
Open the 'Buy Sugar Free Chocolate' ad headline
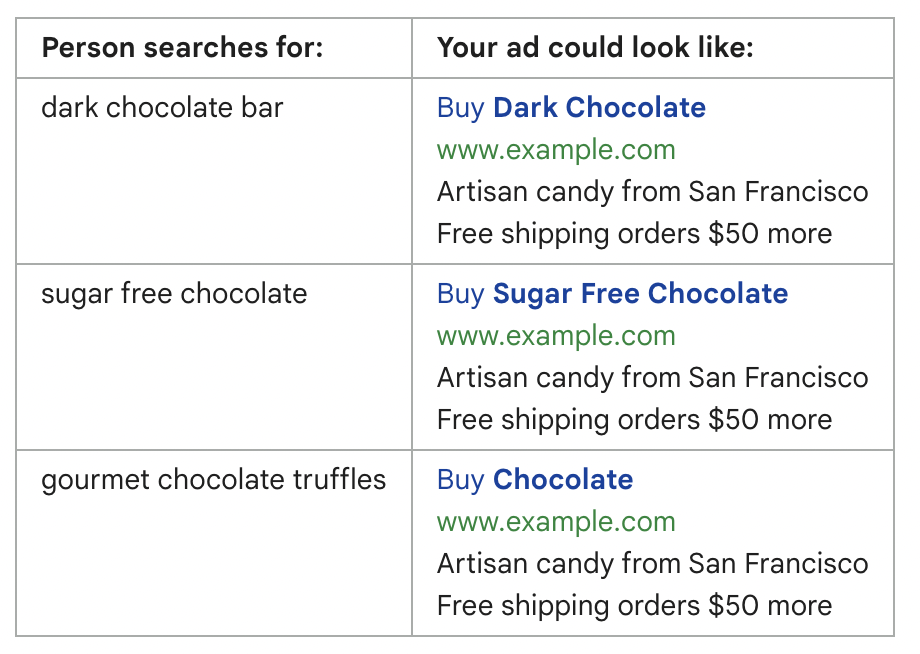tap(612, 294)
